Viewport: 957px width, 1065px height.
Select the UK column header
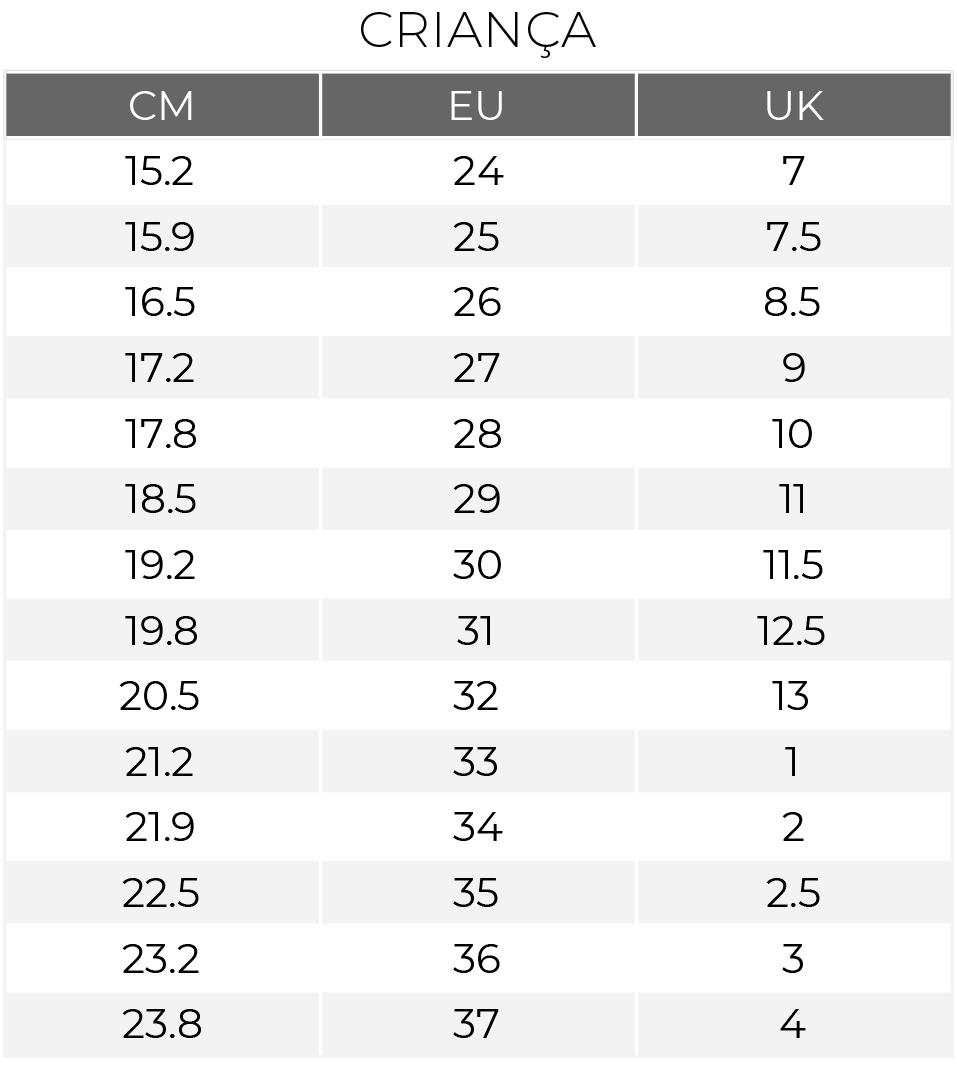click(x=794, y=105)
